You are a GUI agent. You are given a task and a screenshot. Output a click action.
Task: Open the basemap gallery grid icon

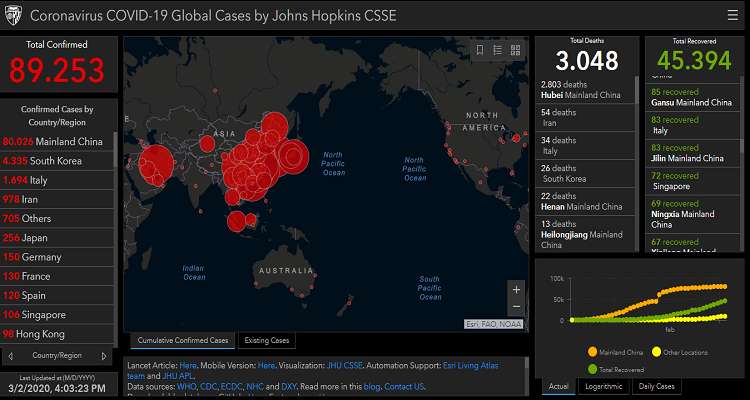click(x=515, y=50)
